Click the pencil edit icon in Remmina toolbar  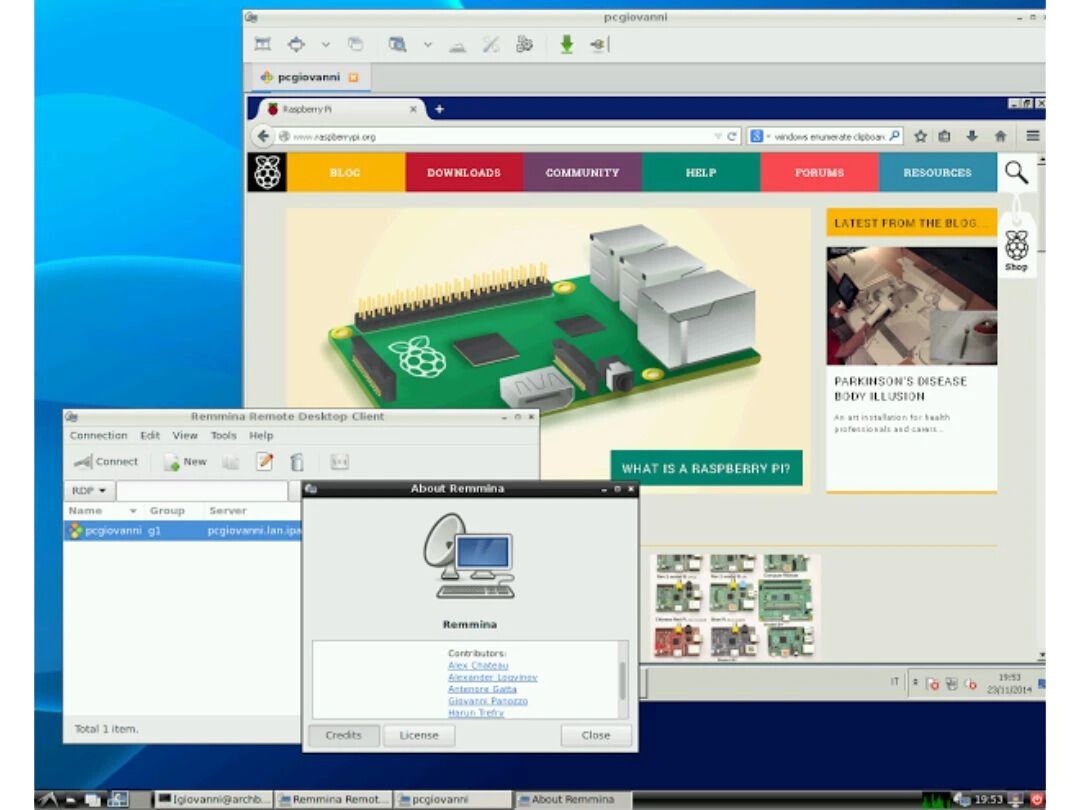[x=264, y=461]
